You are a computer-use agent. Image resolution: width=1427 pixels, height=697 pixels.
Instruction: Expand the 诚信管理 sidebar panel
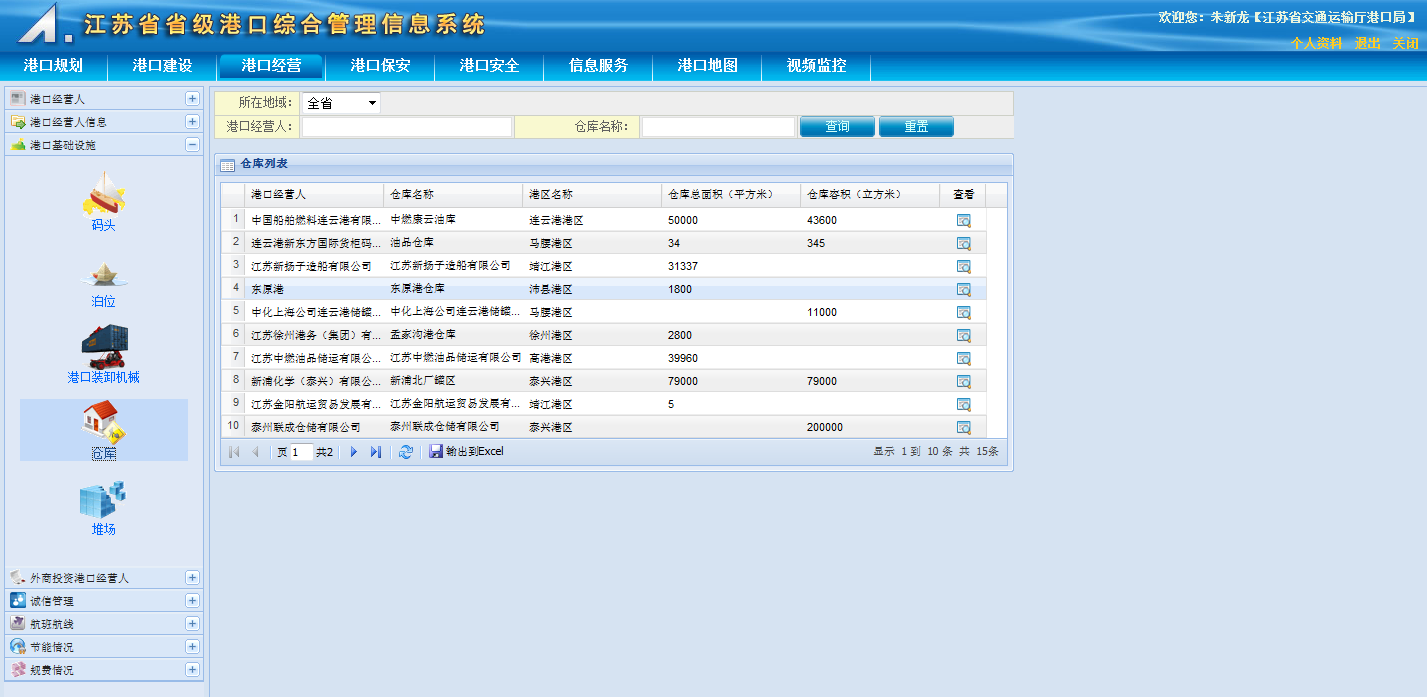pos(192,601)
